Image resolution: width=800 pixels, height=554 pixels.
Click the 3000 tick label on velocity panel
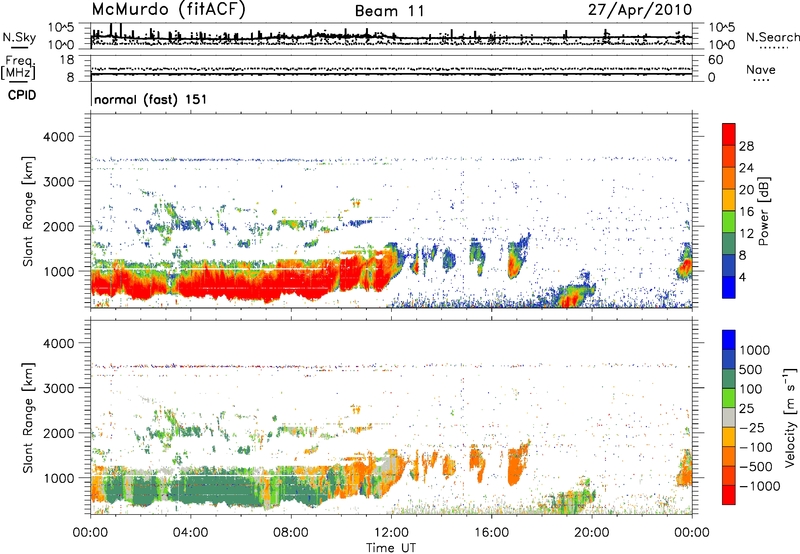pos(58,388)
